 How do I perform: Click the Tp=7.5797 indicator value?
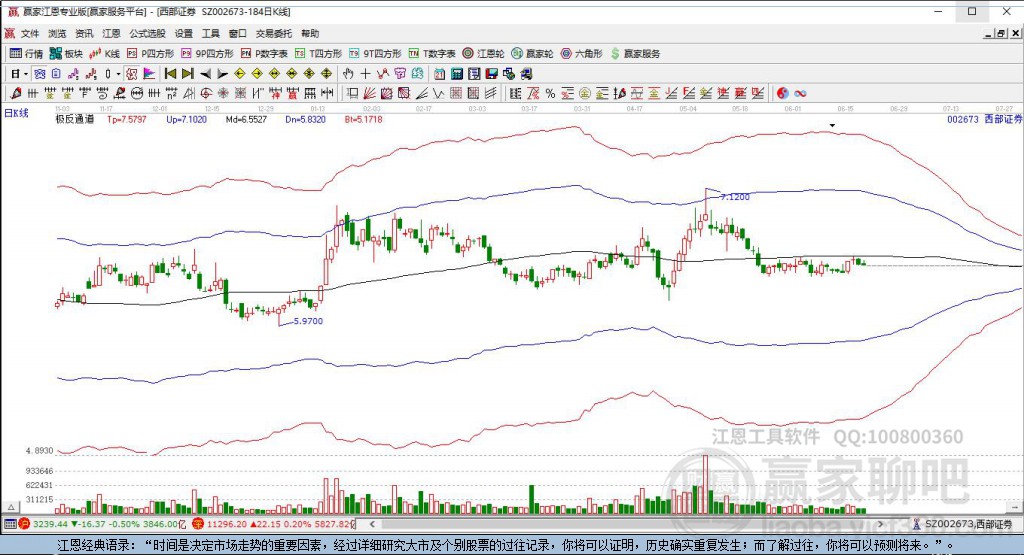pyautogui.click(x=127, y=119)
